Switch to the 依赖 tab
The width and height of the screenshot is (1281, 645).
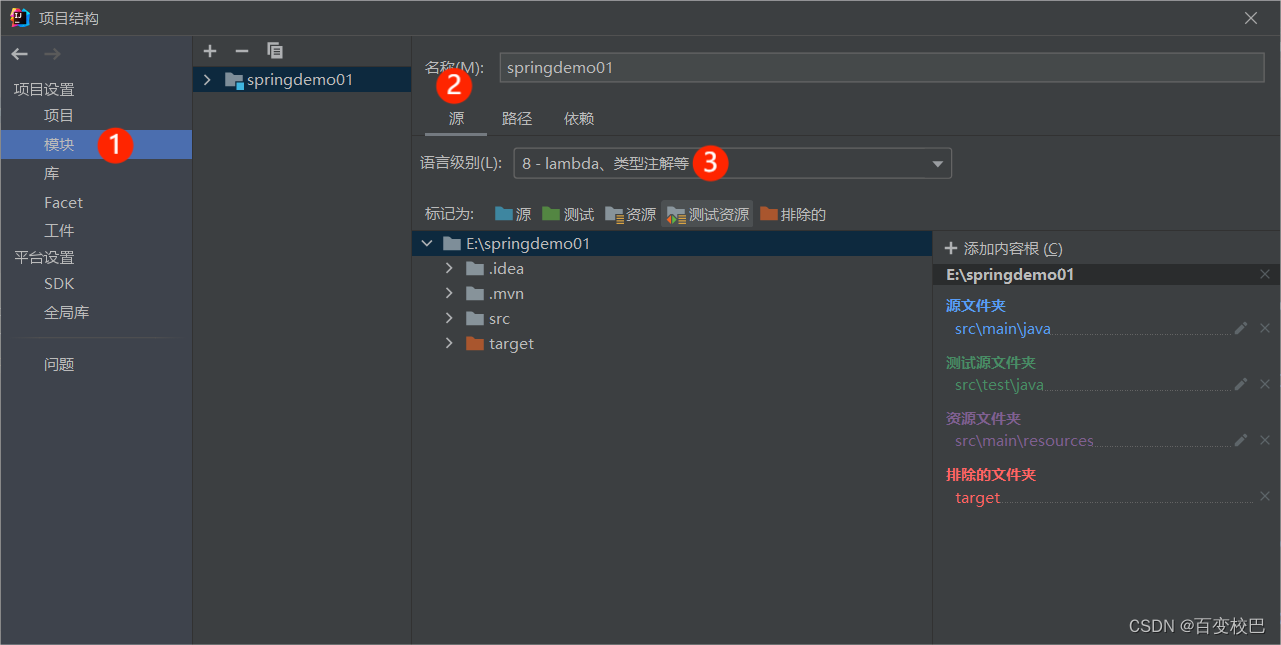point(579,118)
